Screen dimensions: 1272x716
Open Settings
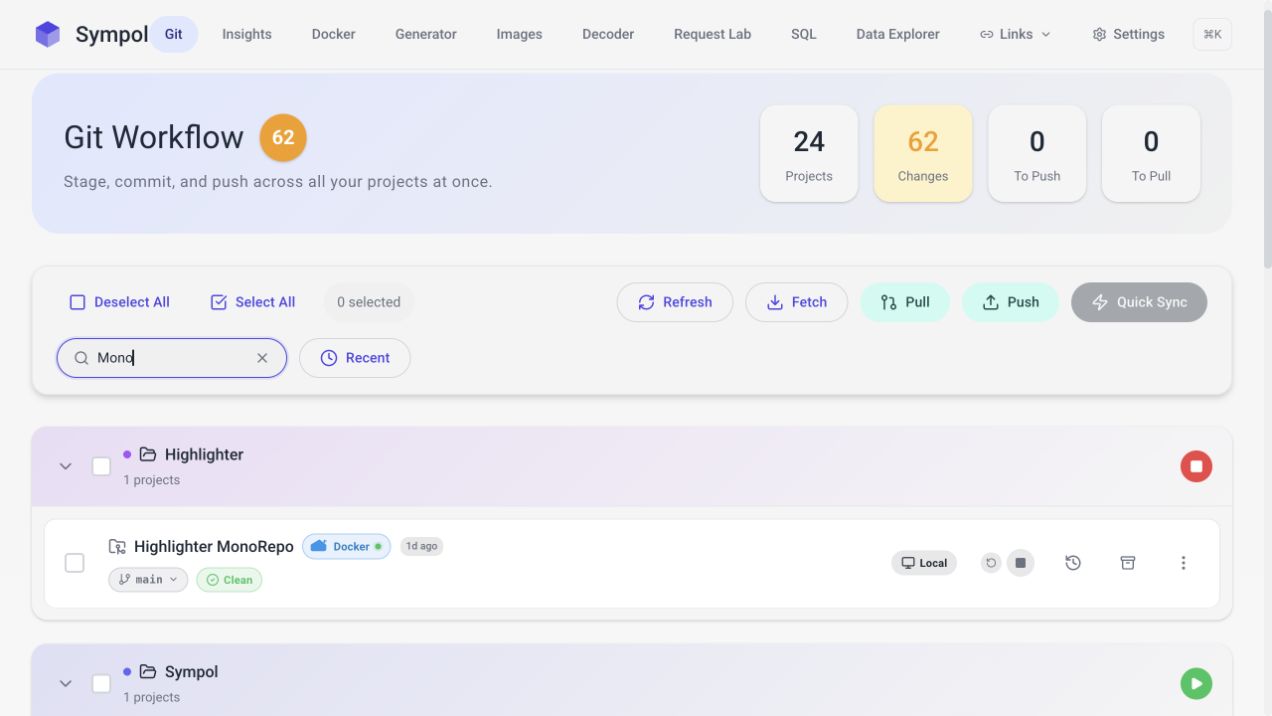(1129, 34)
